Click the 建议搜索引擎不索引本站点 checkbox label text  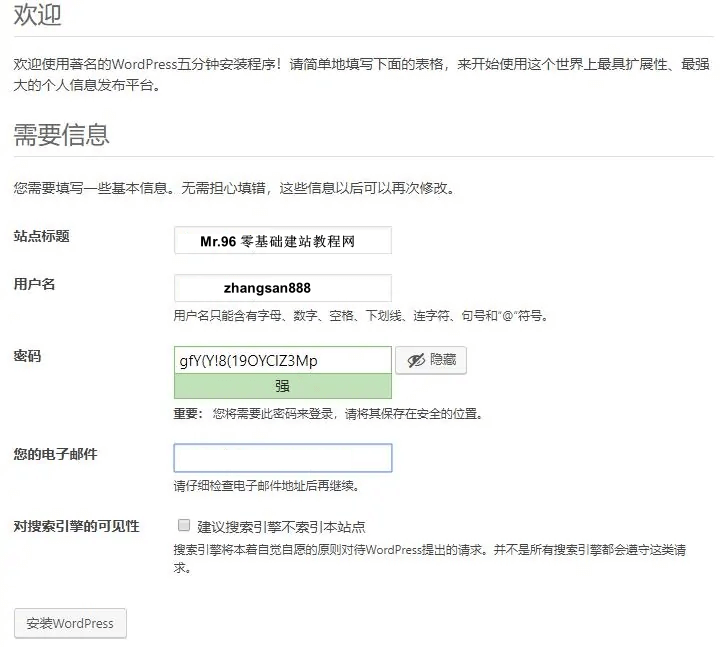[281, 527]
